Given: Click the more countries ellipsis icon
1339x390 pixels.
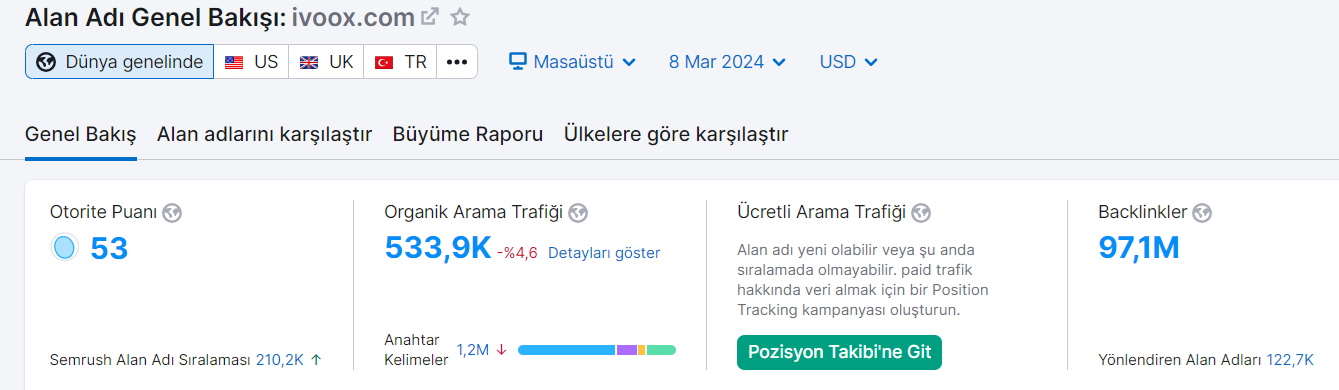Looking at the screenshot, I should tap(457, 62).
